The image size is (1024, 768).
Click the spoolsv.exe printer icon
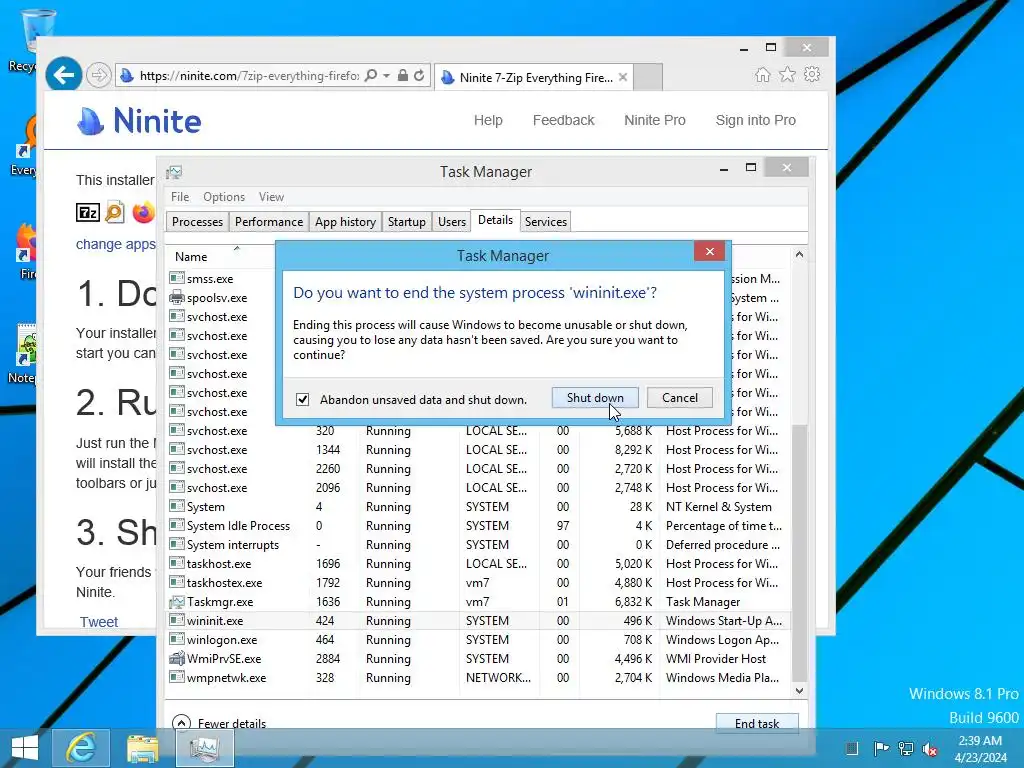coord(176,298)
